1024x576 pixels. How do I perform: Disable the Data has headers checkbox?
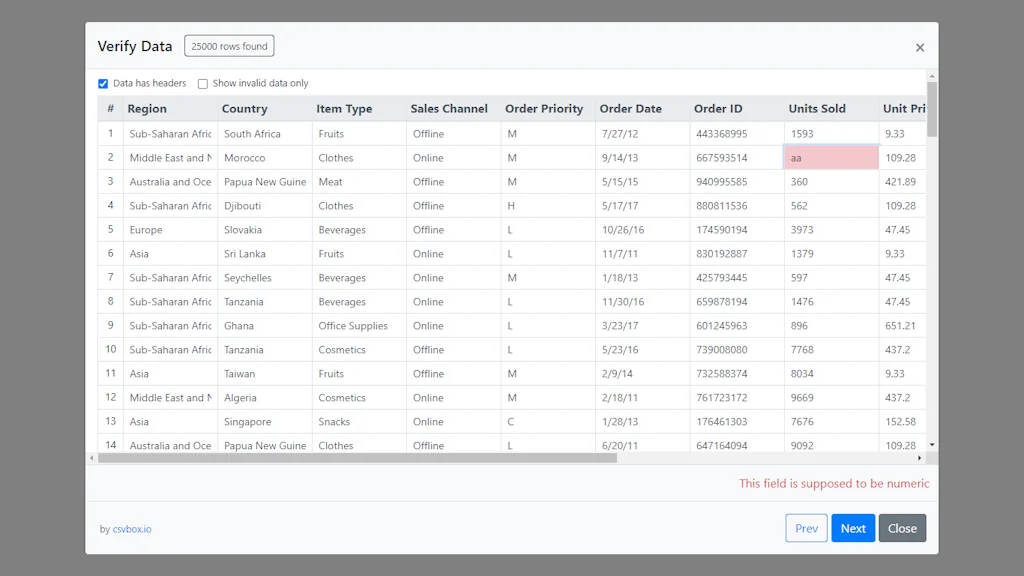(x=103, y=83)
